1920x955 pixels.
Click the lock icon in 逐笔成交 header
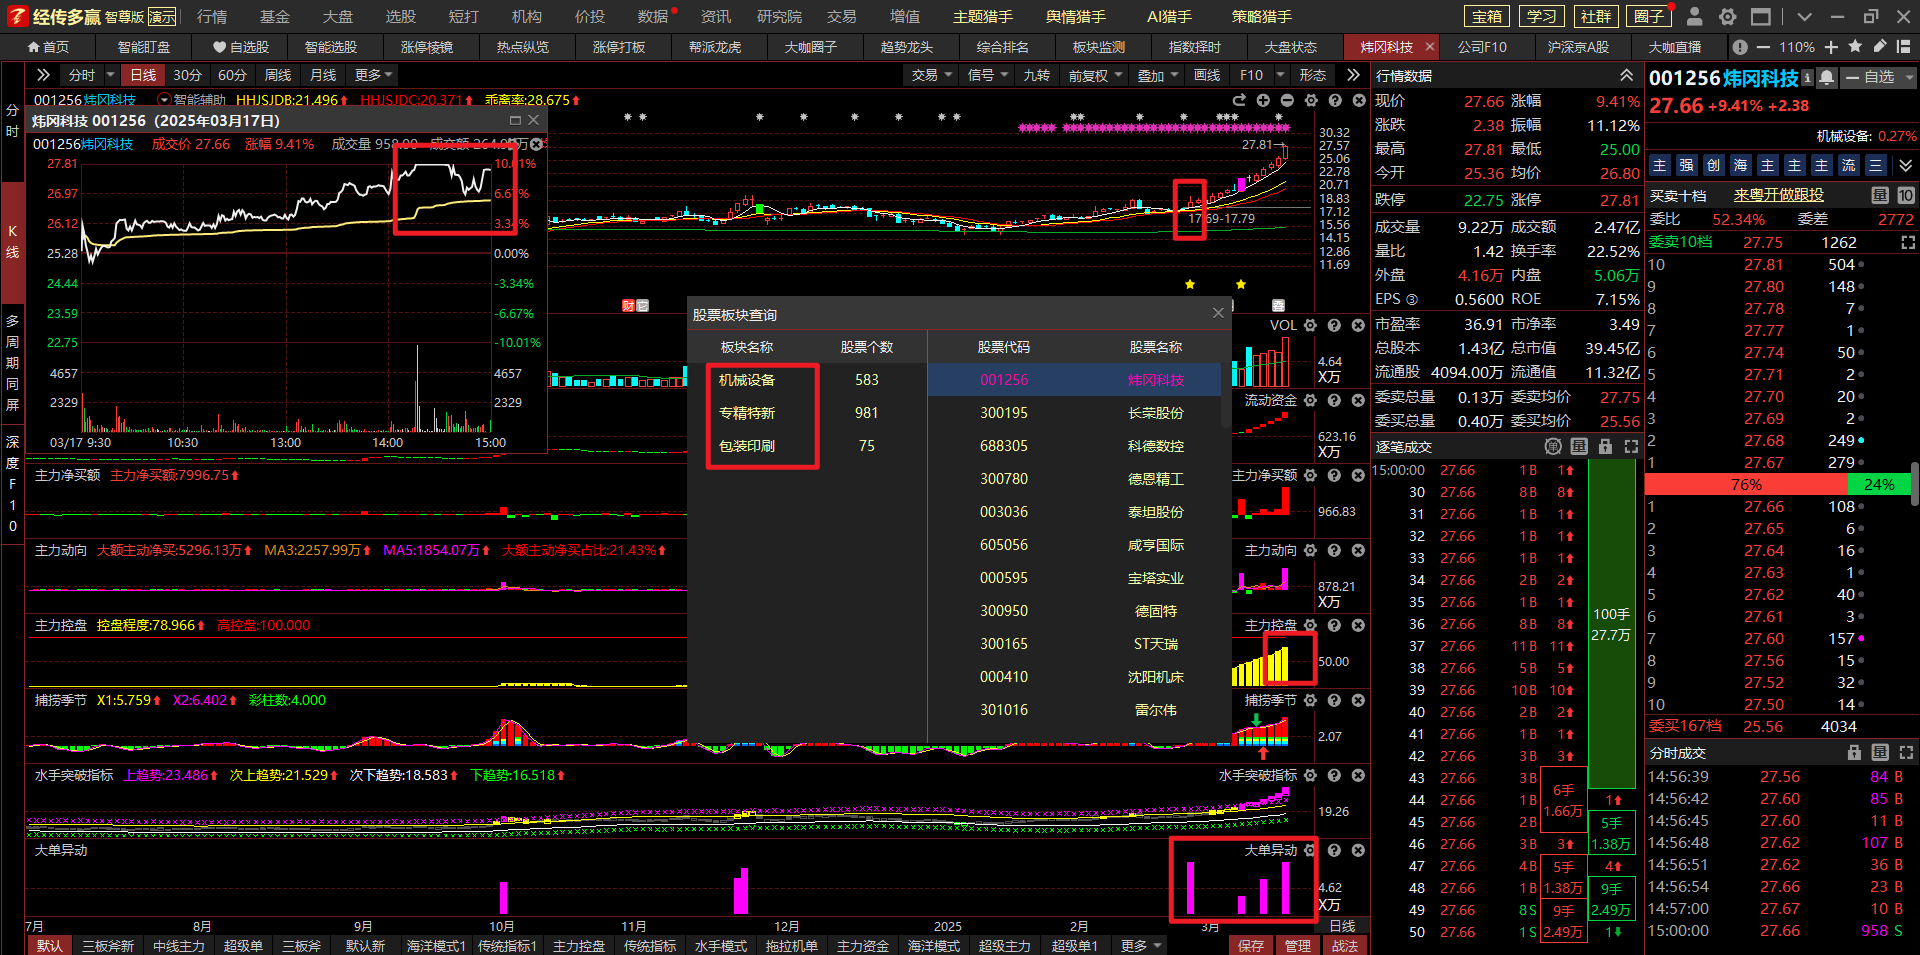coord(1605,446)
